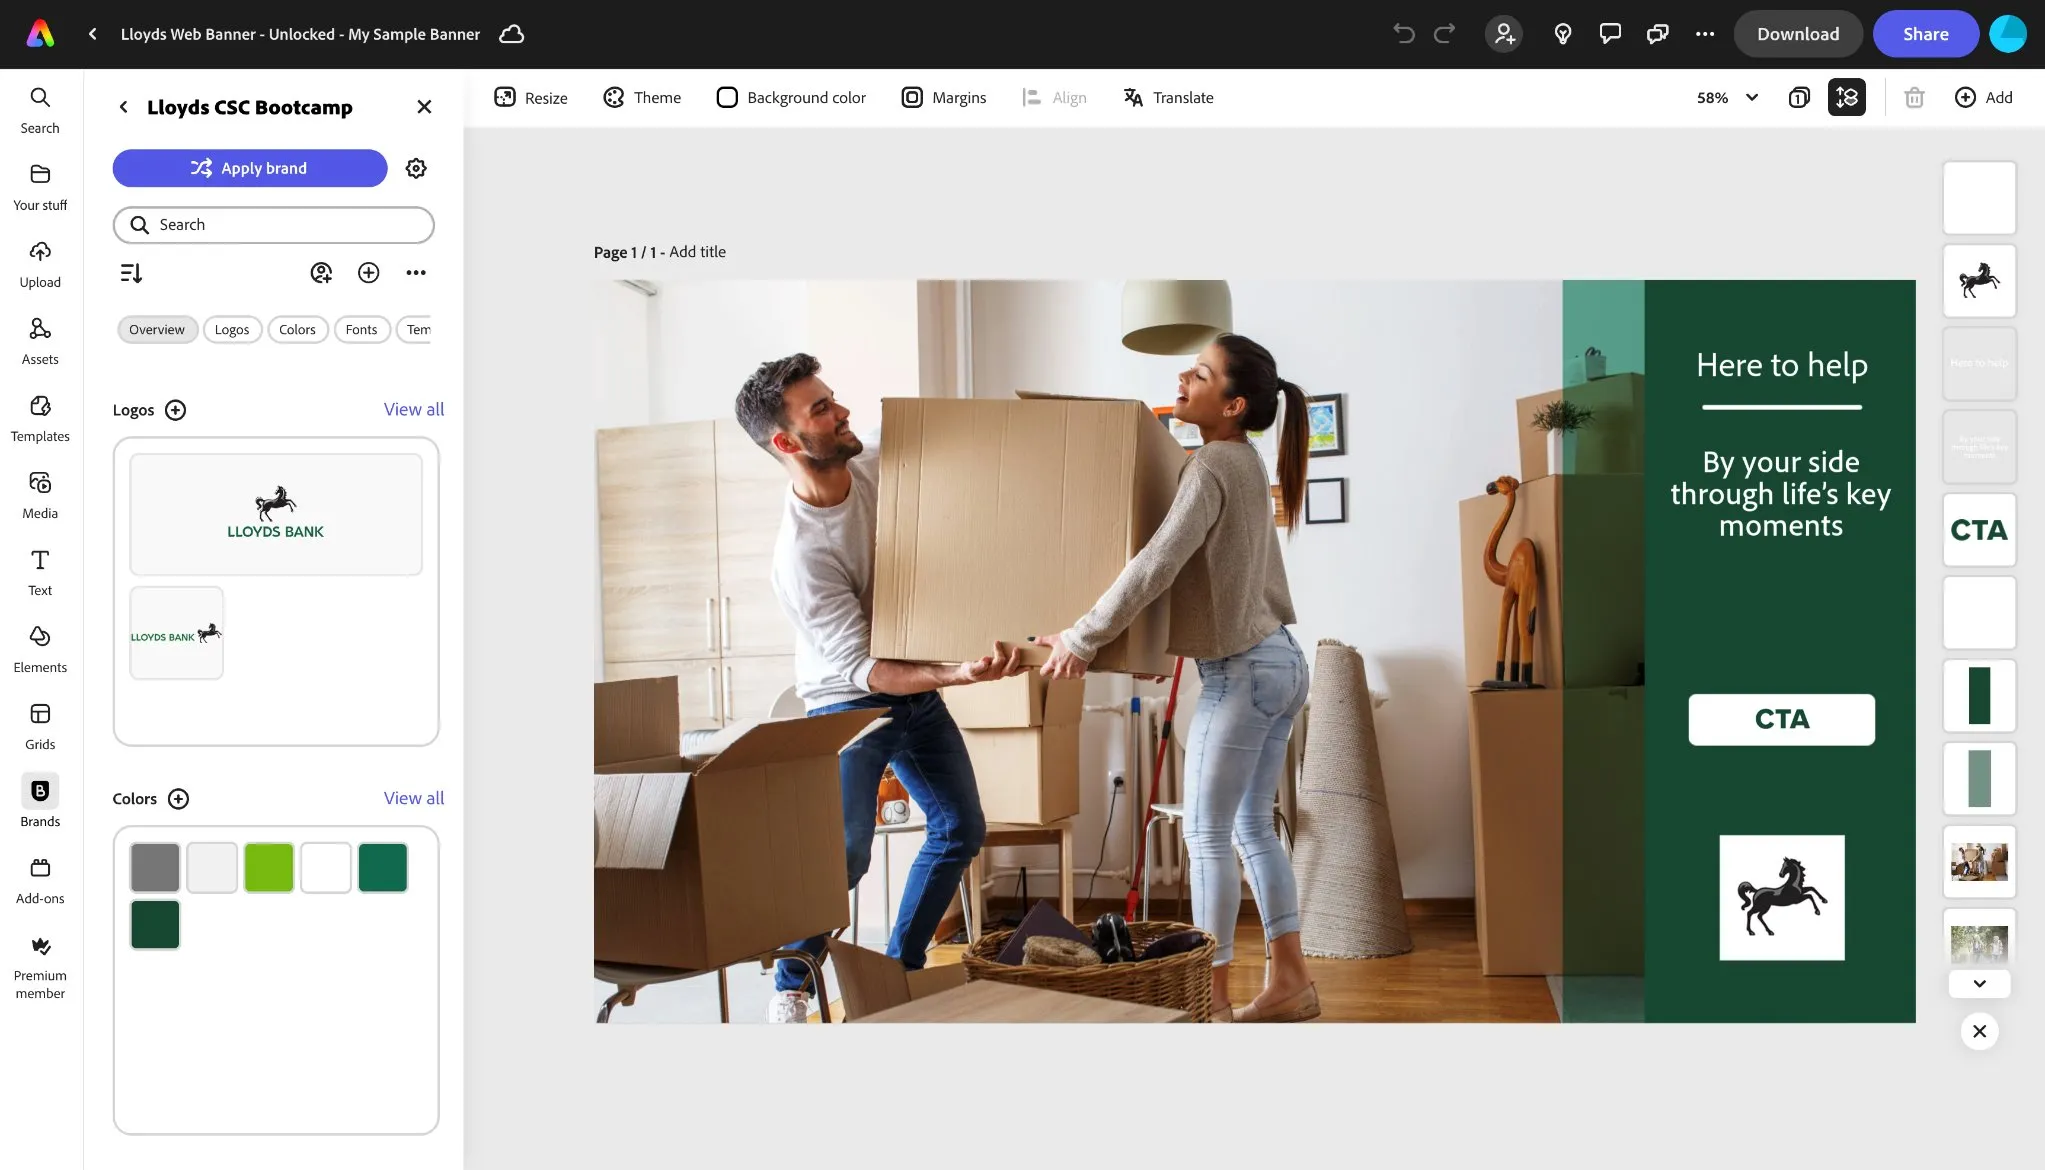Go back from Lloyds CSC Bootcamp panel
2045x1170 pixels.
123,107
